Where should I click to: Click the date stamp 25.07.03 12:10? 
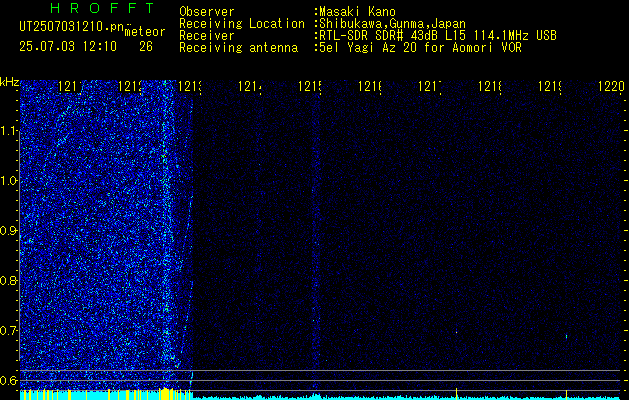pos(68,47)
